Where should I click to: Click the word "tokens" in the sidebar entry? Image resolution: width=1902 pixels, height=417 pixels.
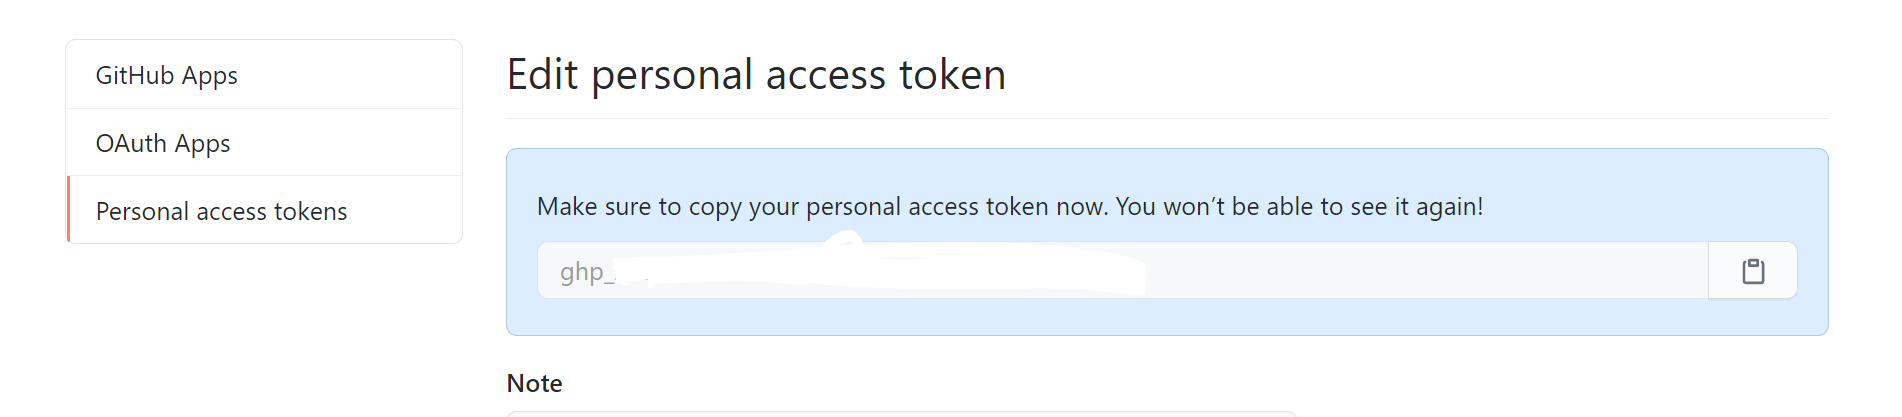[310, 211]
